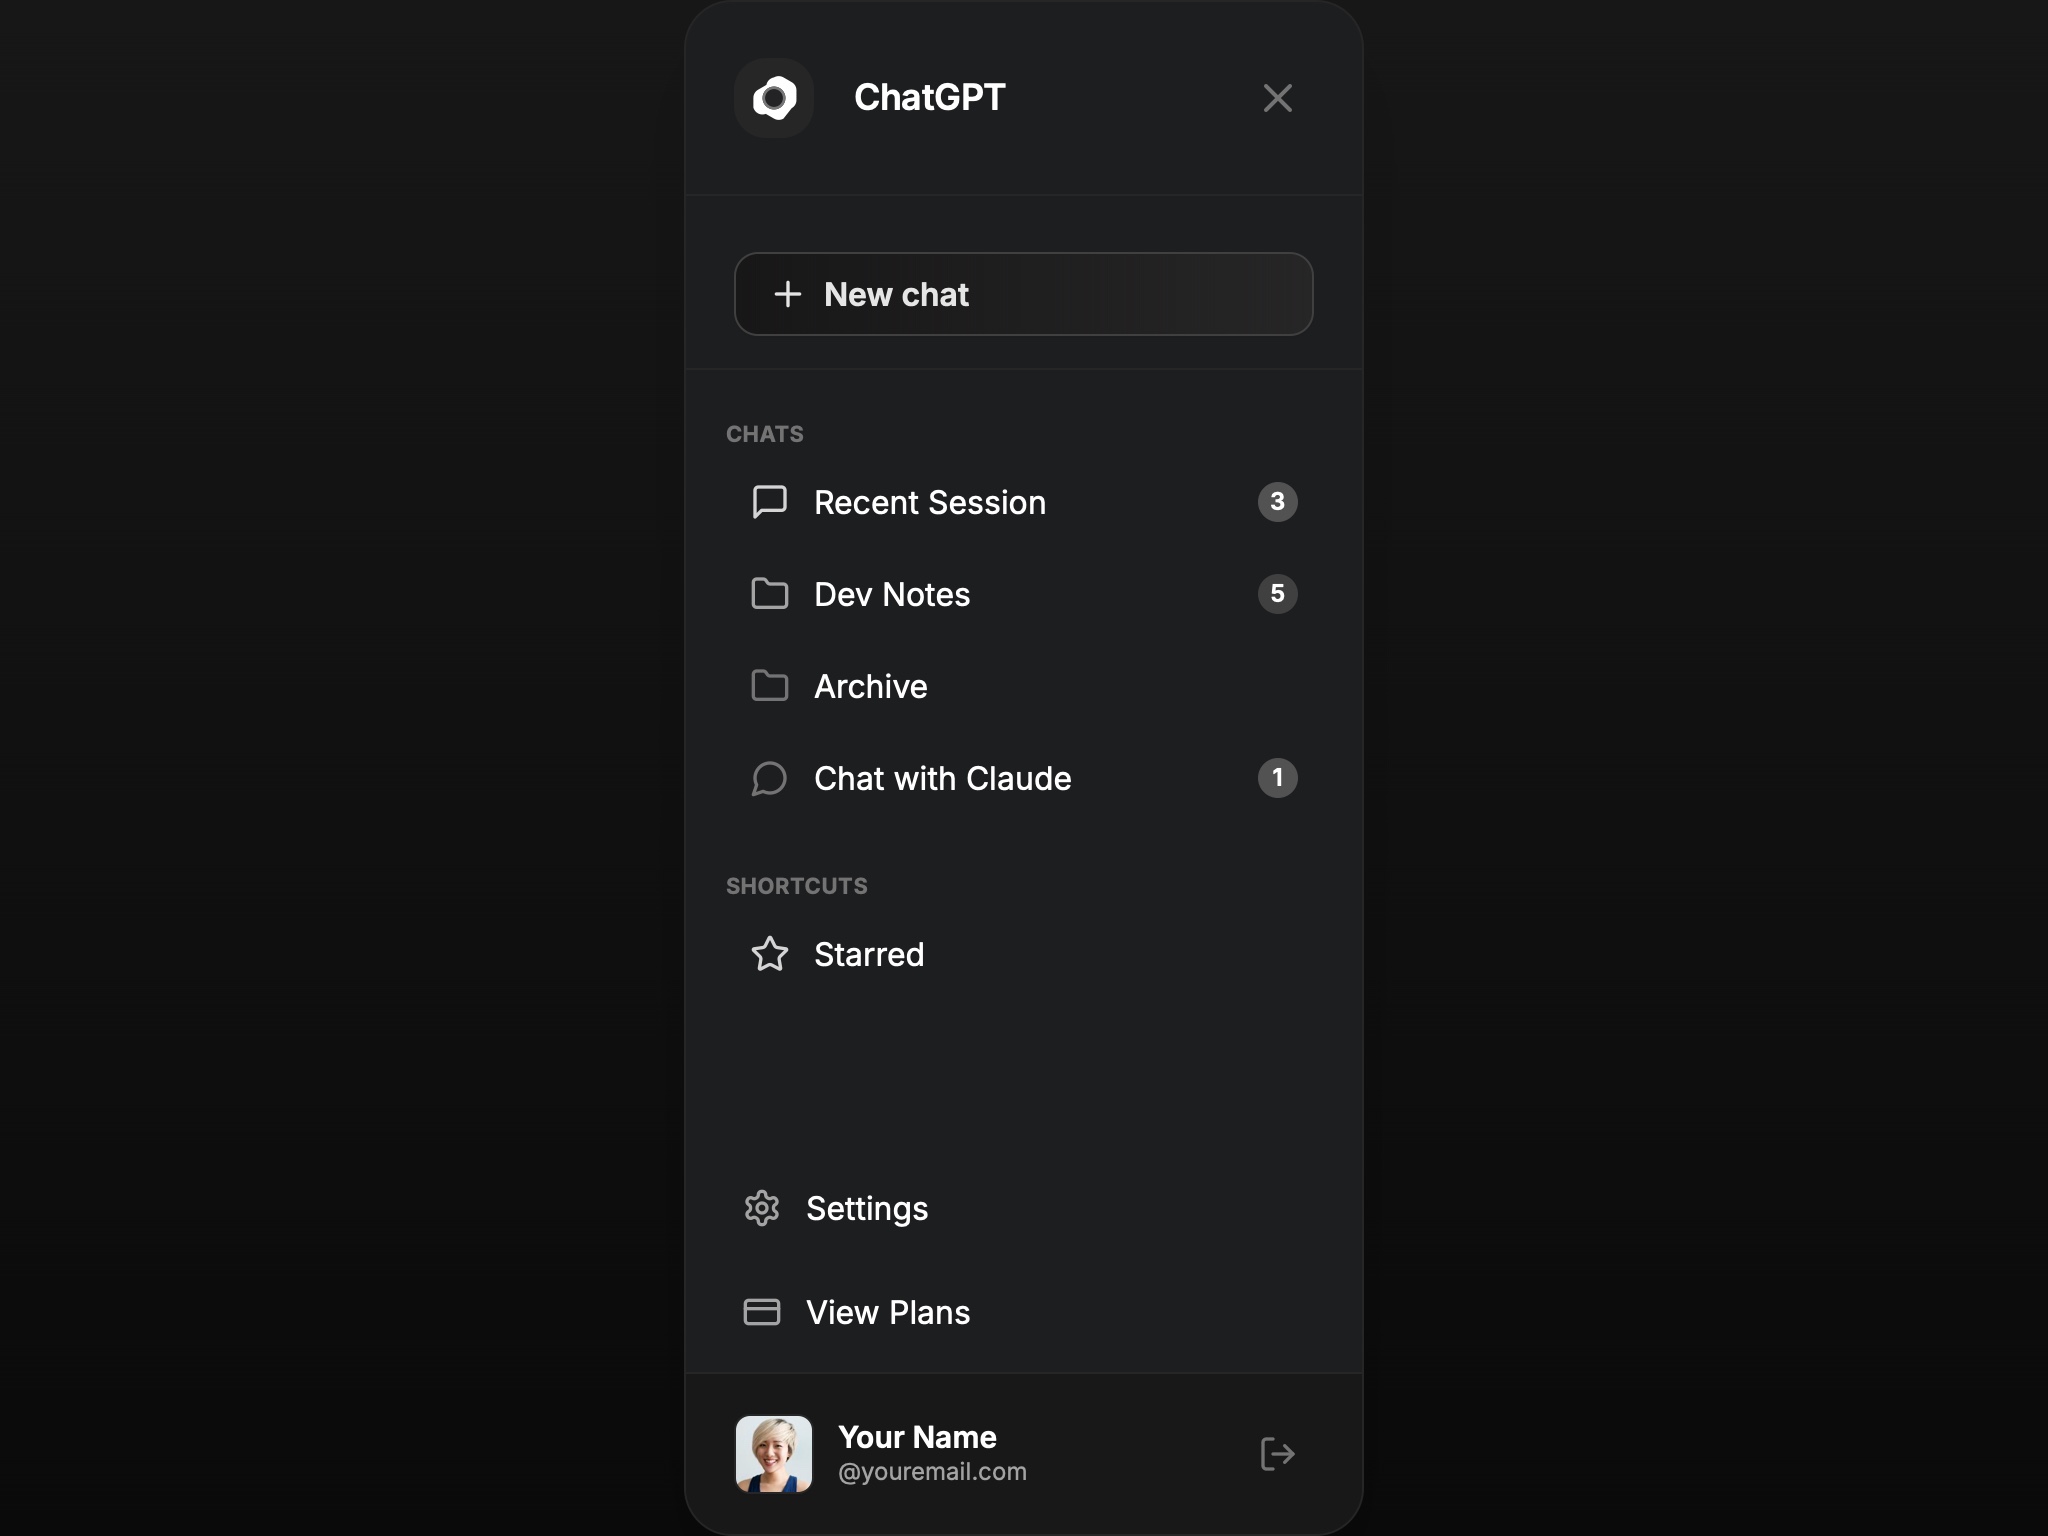Start a New chat

coord(1023,294)
